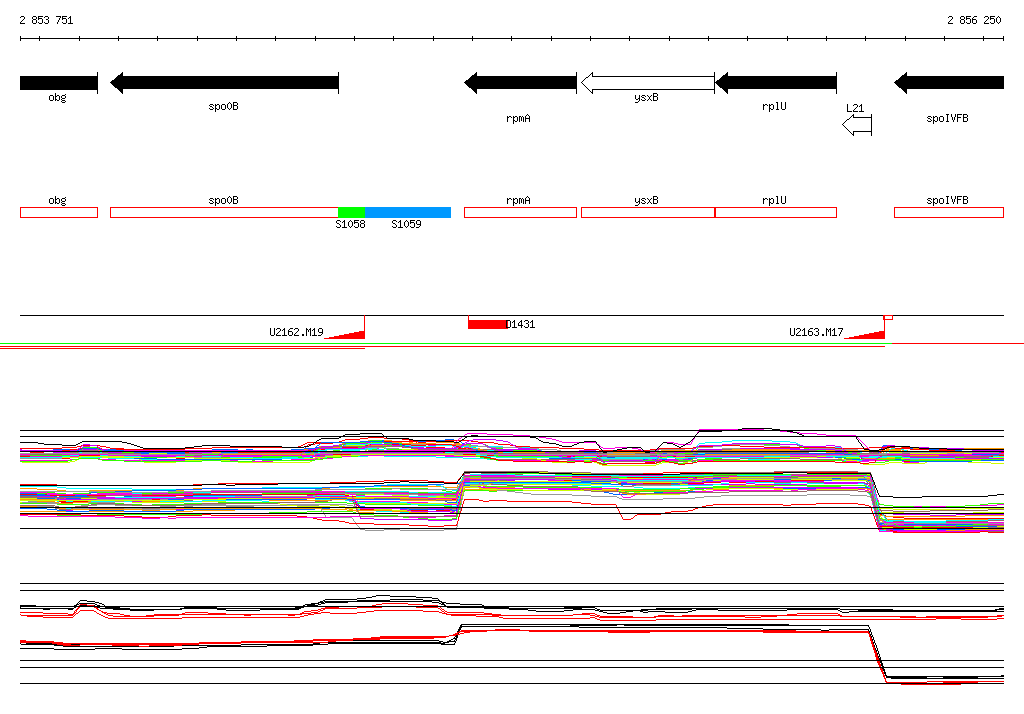
Task: Select the white ysxB gene arrow
Action: coord(648,83)
